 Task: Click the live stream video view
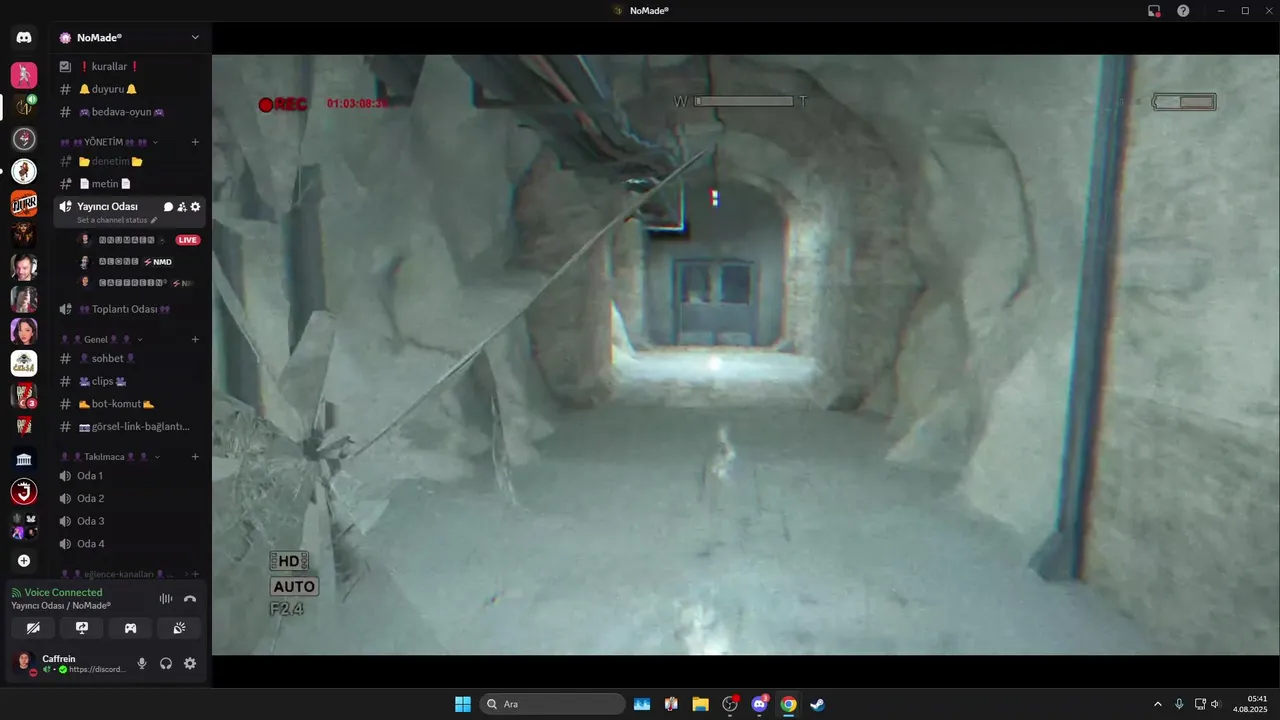[x=746, y=355]
